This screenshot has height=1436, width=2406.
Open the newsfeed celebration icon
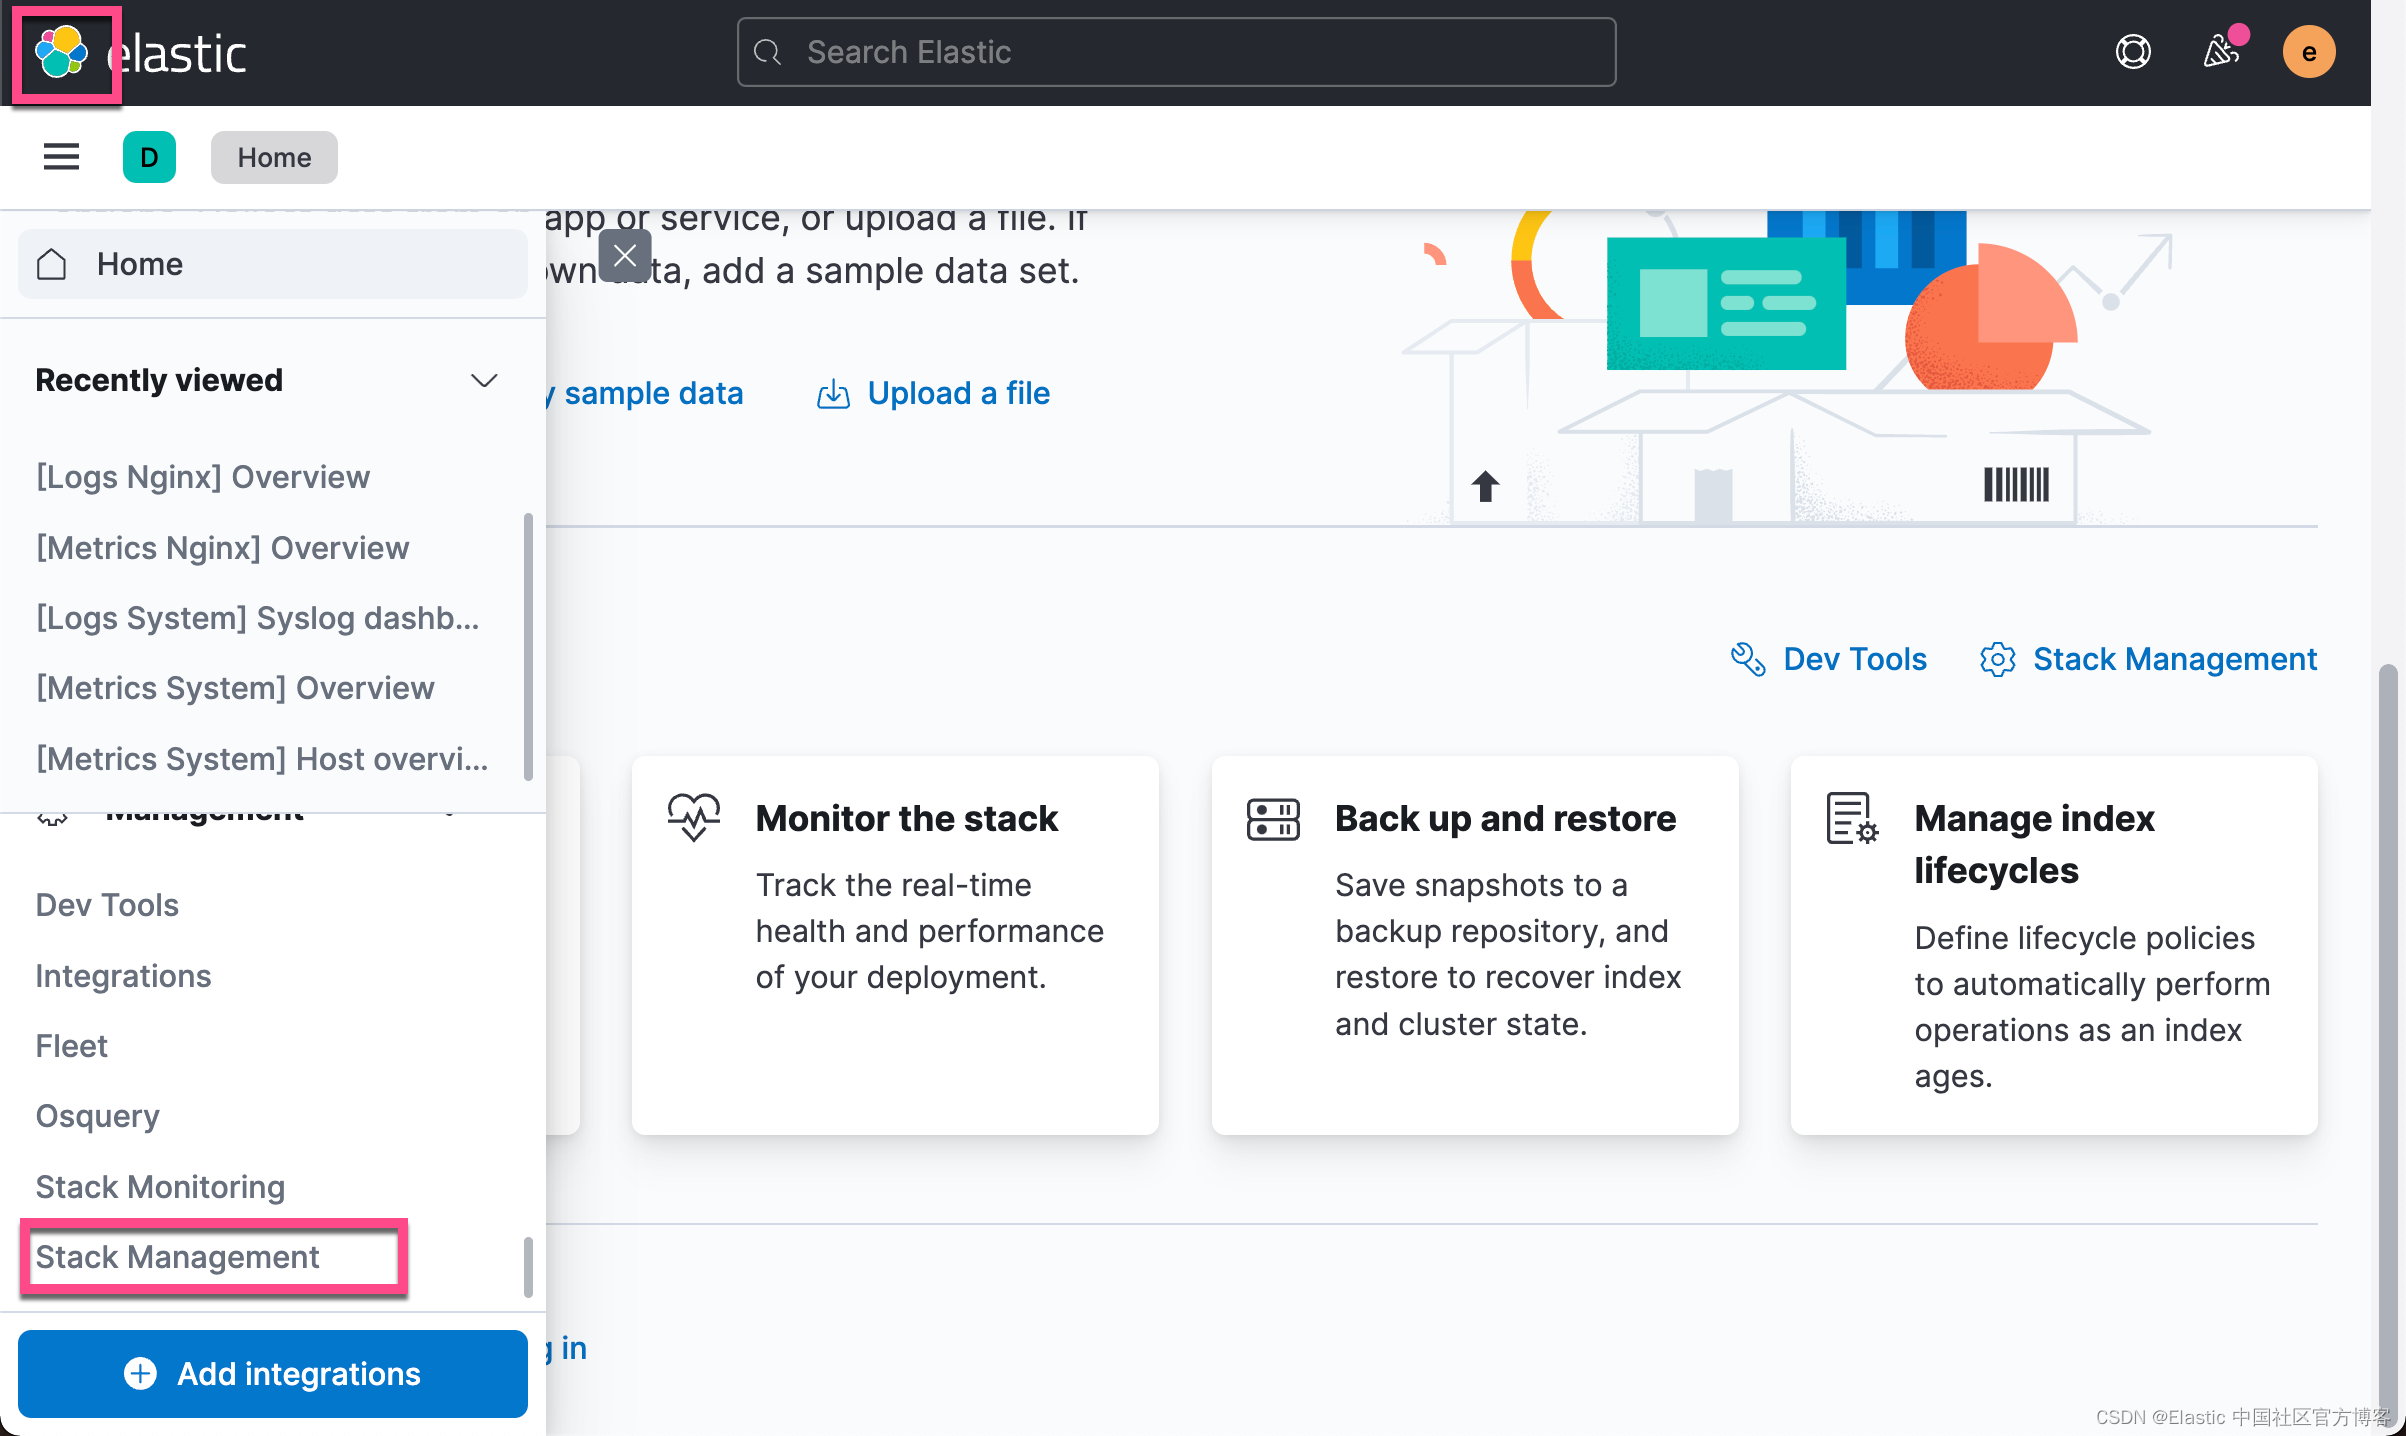click(x=2222, y=50)
